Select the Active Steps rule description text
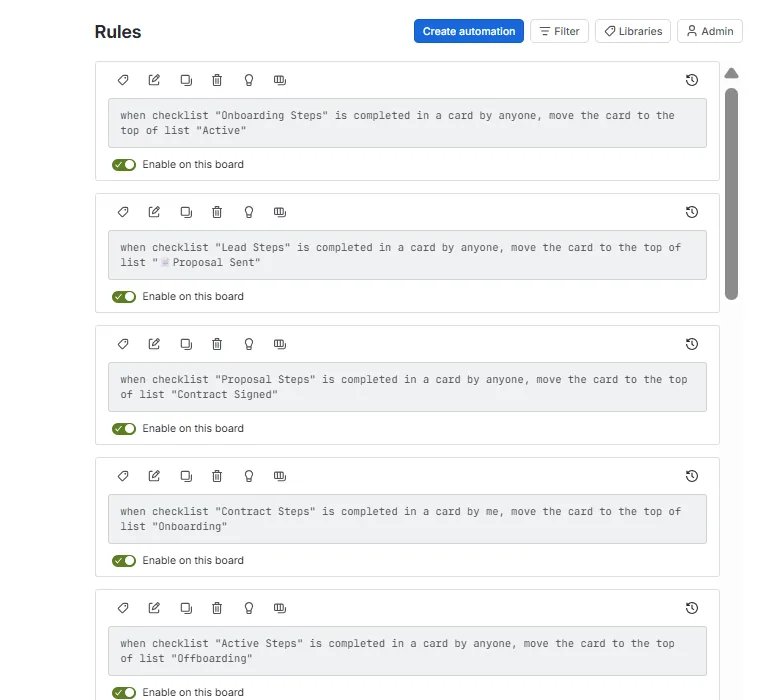The height and width of the screenshot is (700, 768). (x=407, y=651)
